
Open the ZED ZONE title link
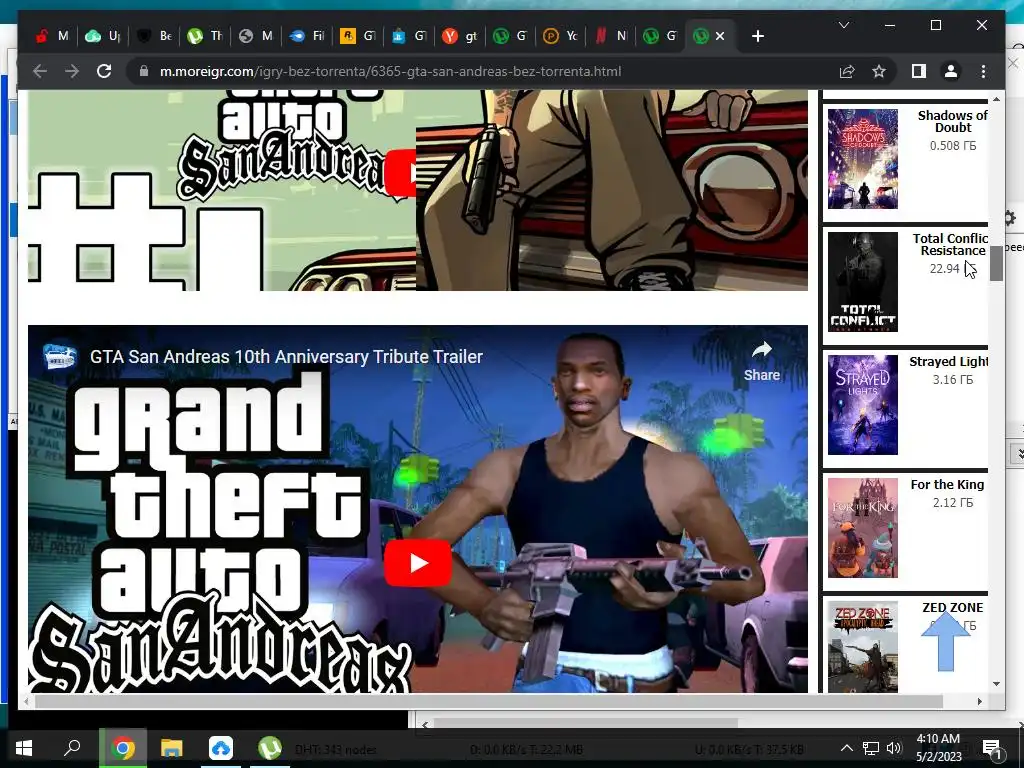[x=952, y=607]
